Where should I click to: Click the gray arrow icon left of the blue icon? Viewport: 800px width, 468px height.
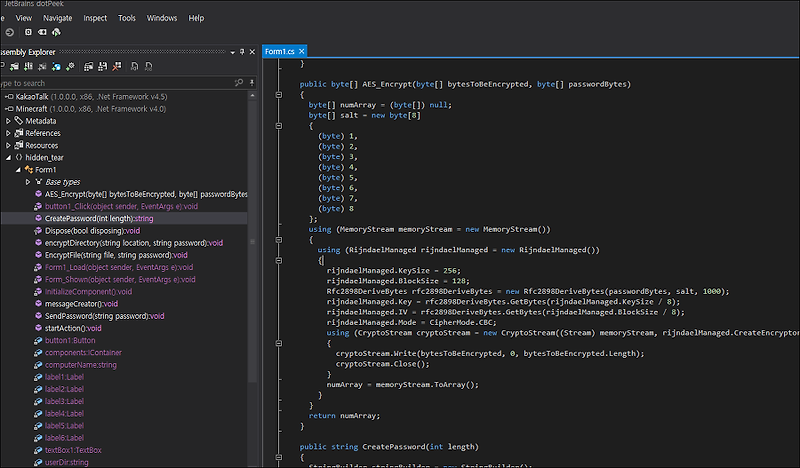pos(42,66)
